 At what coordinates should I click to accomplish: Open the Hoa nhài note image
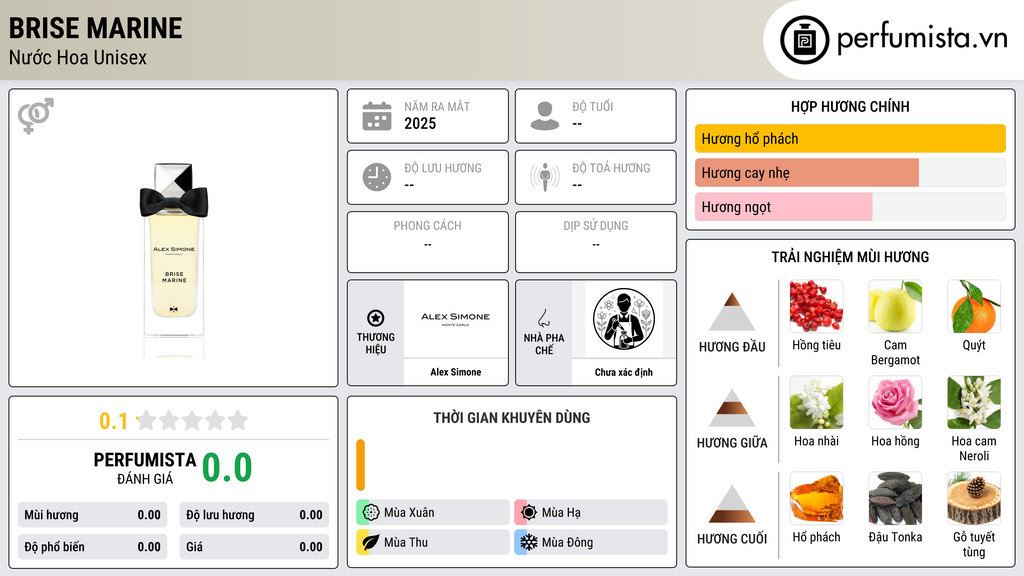click(816, 402)
